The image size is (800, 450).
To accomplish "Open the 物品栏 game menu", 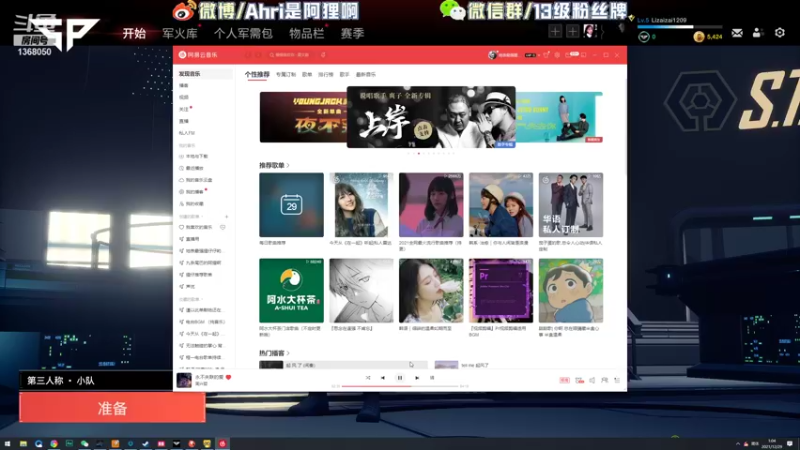I will click(307, 34).
